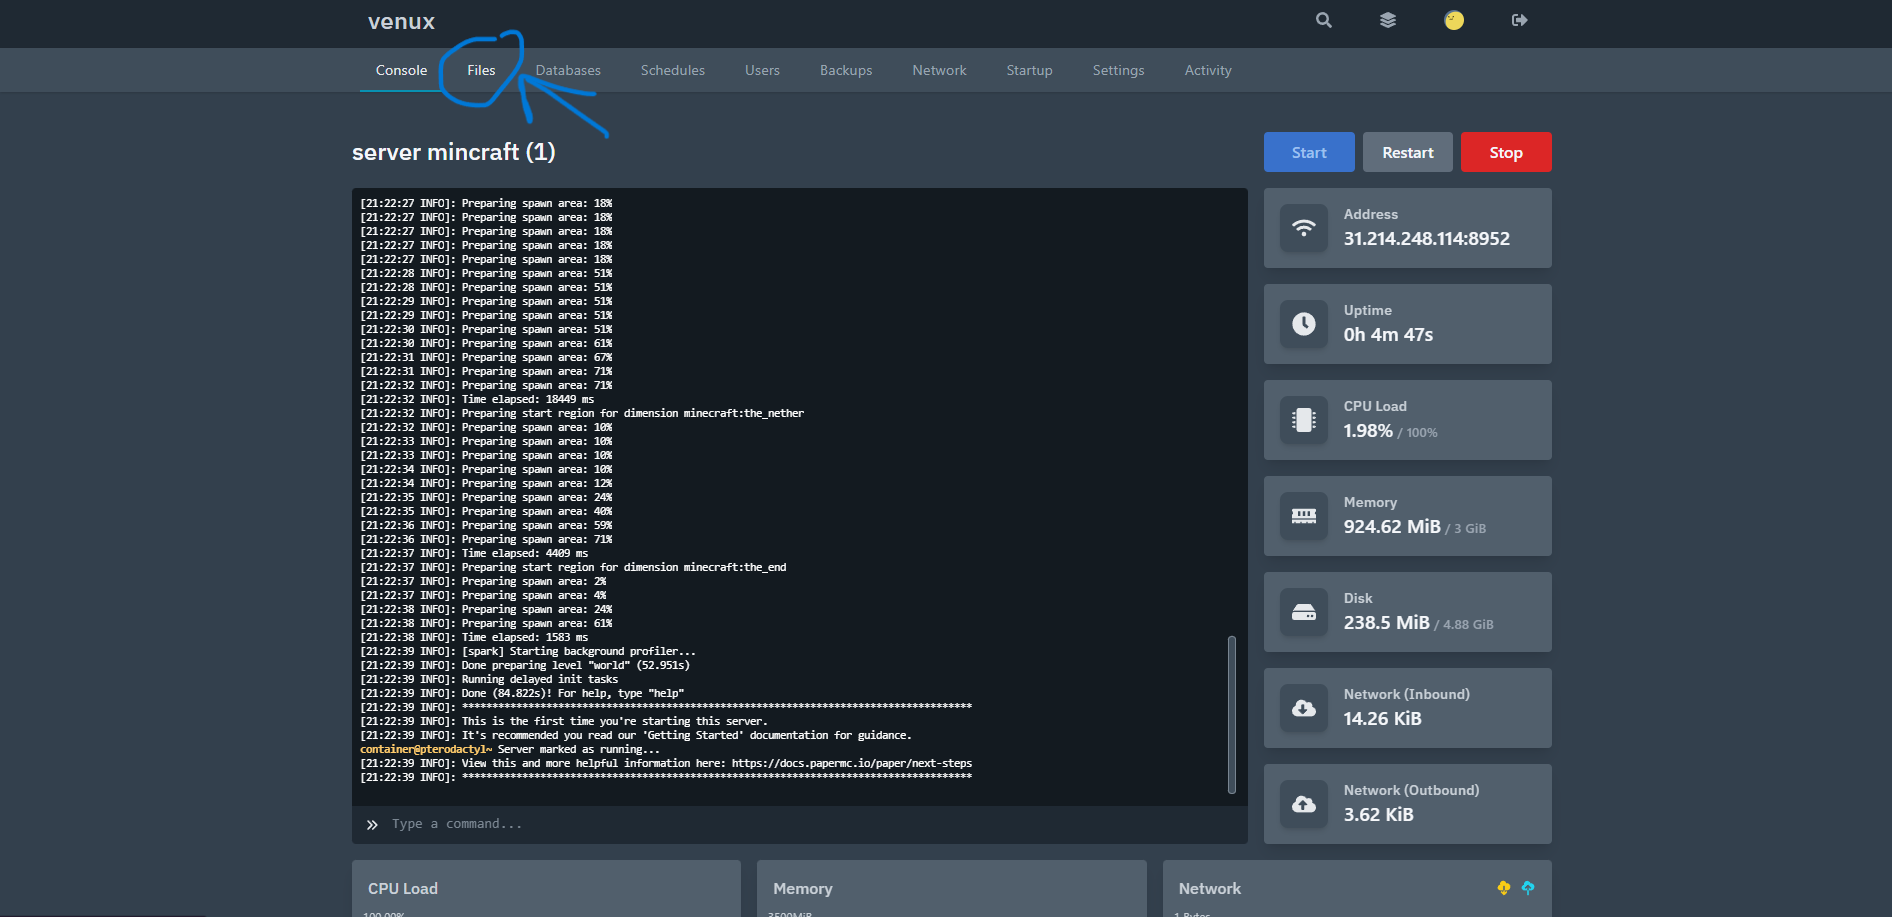
Task: Click the wifi icon beside Address
Action: click(1304, 228)
